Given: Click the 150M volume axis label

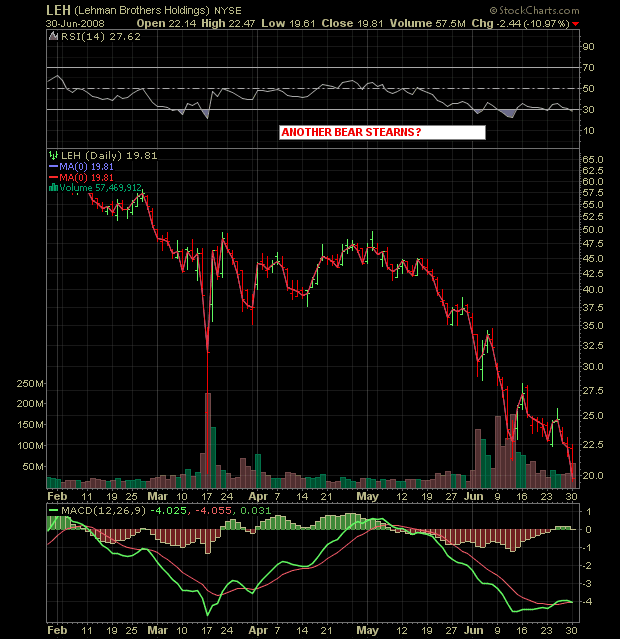Looking at the screenshot, I should [x=30, y=425].
